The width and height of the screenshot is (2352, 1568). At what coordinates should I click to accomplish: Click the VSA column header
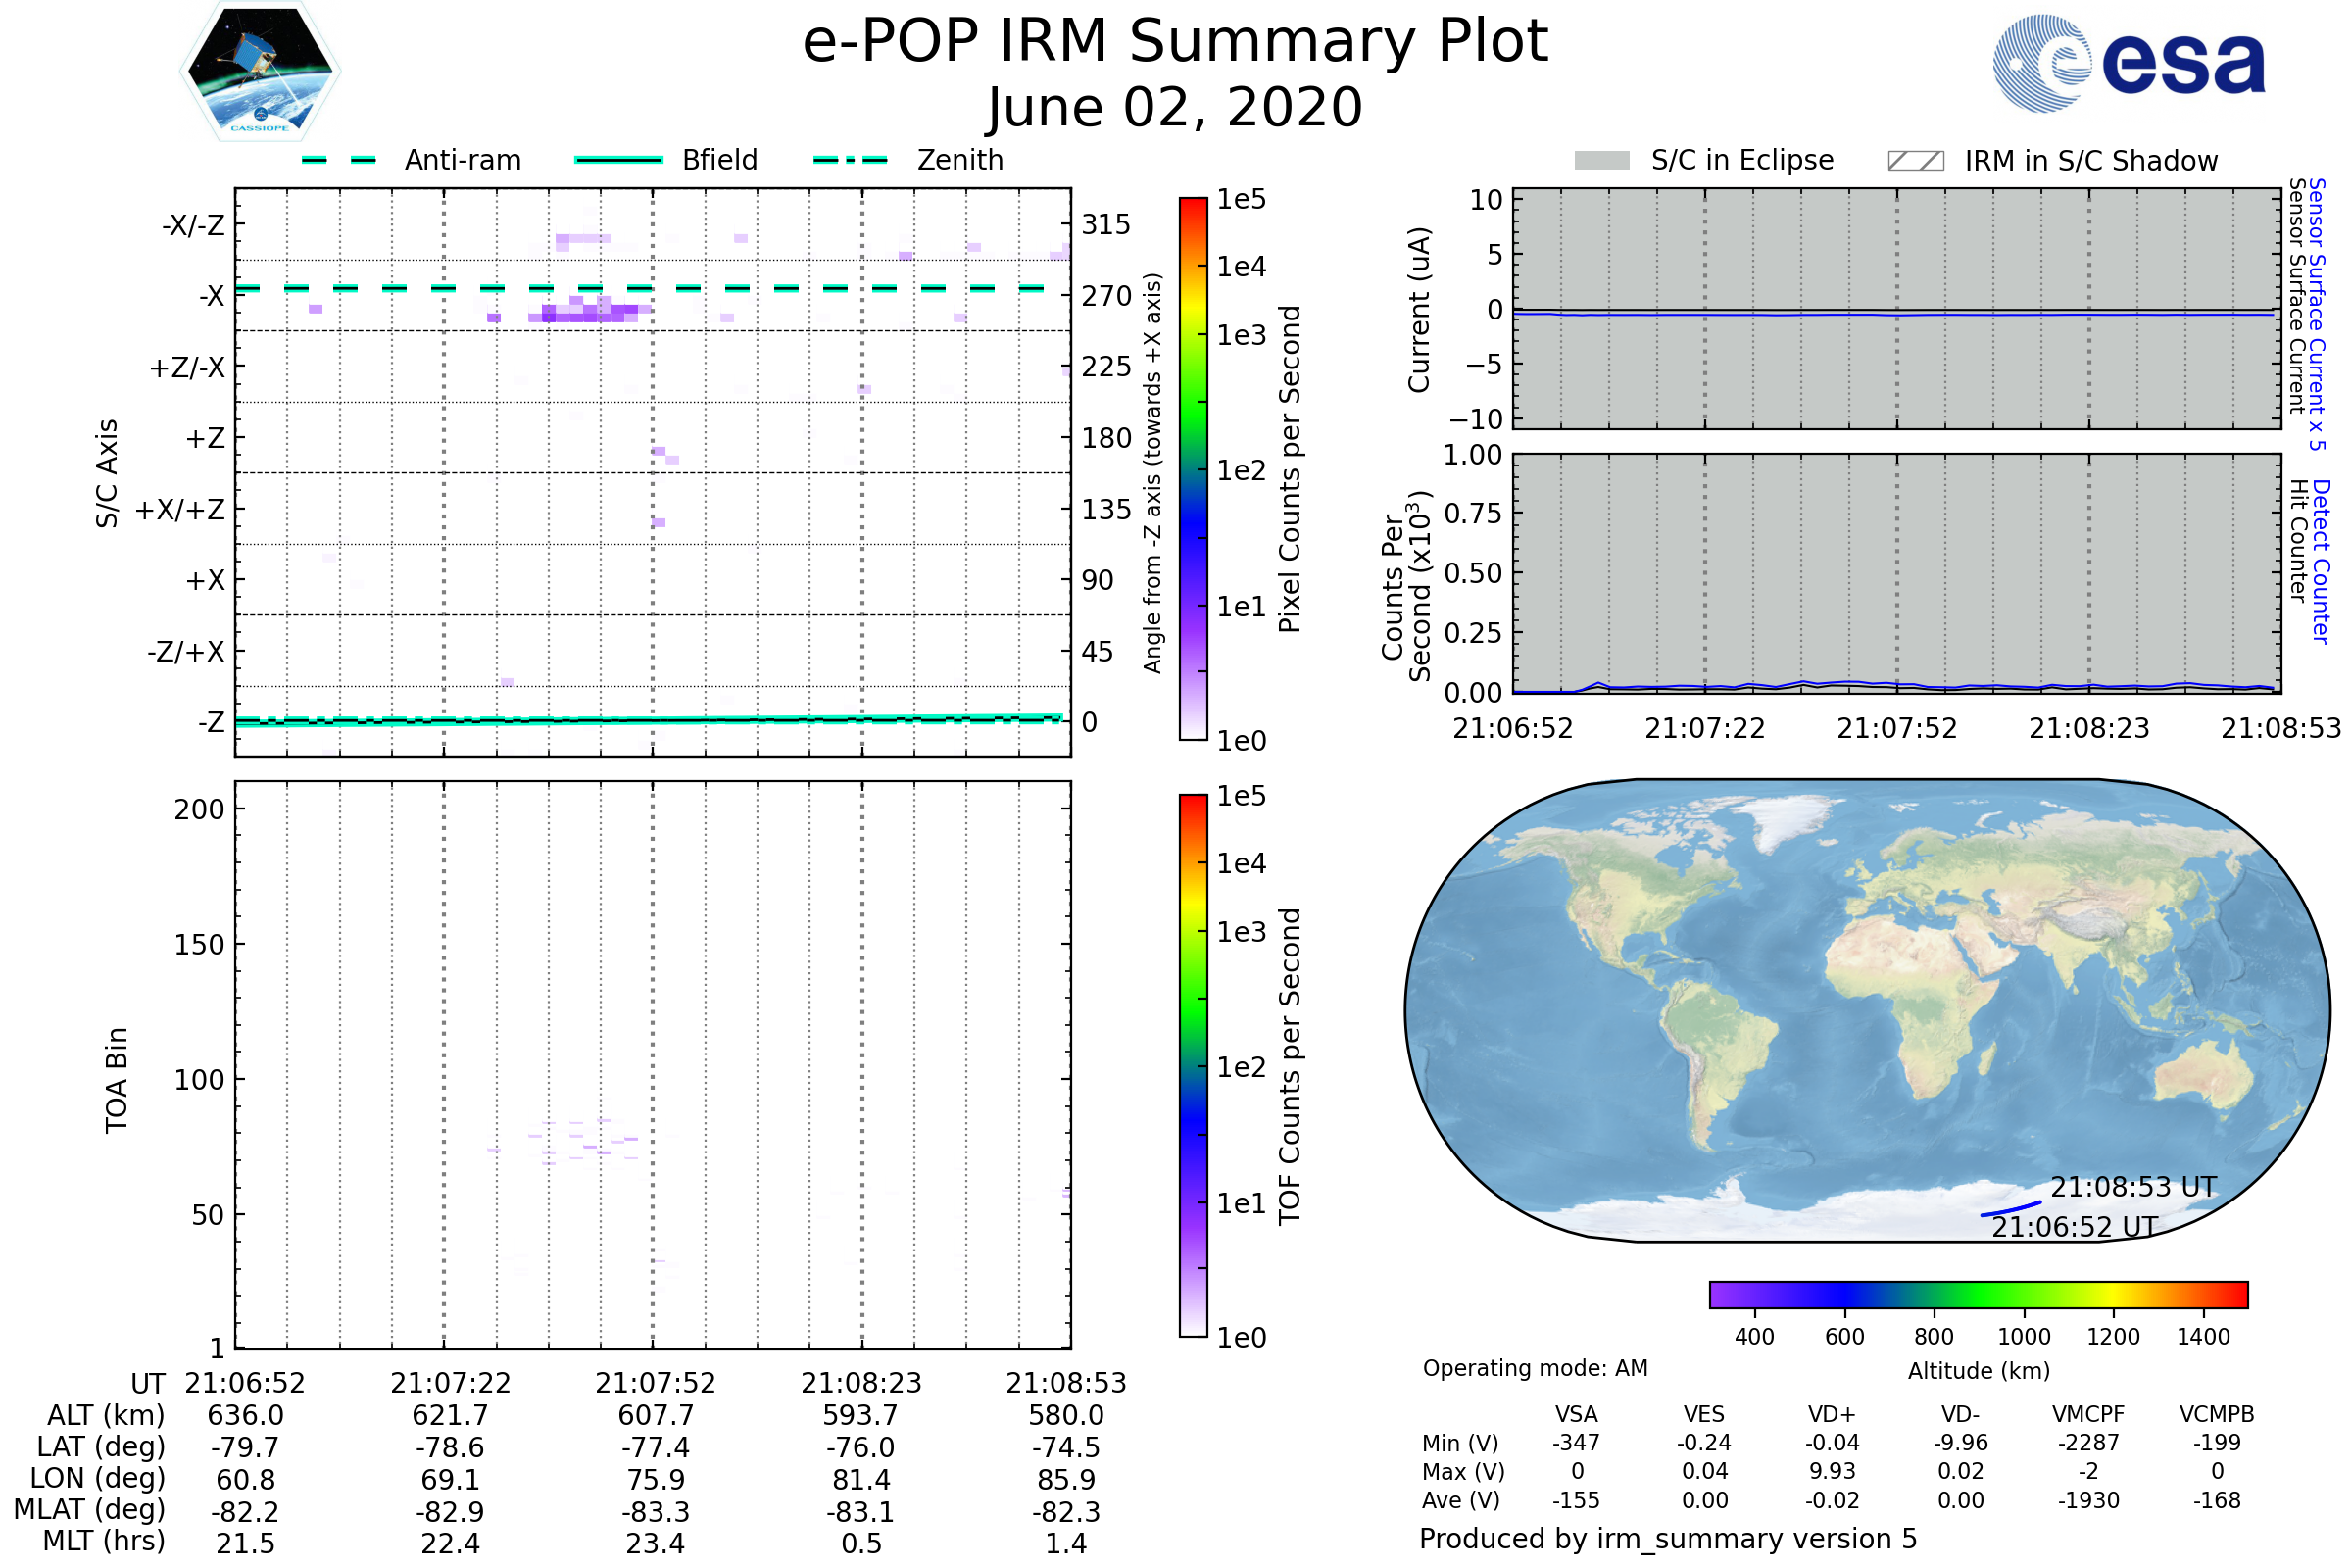[x=1576, y=1414]
